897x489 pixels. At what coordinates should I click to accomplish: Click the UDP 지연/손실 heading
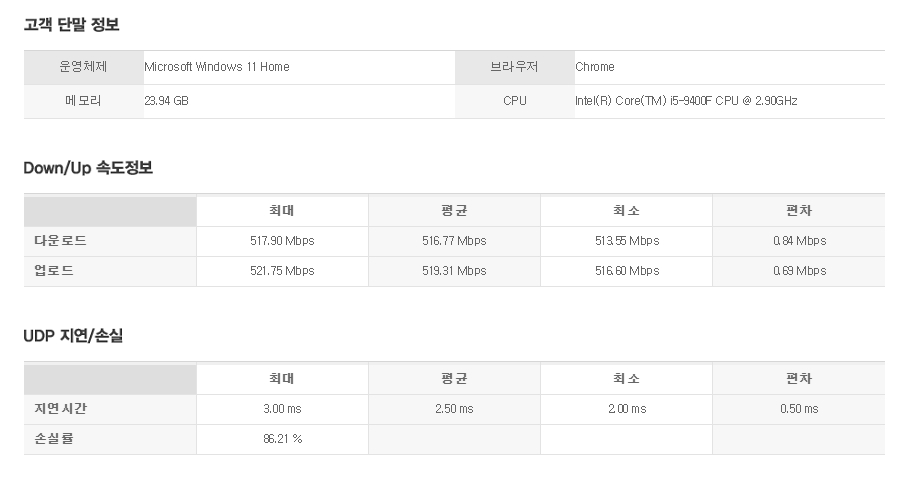click(x=73, y=336)
